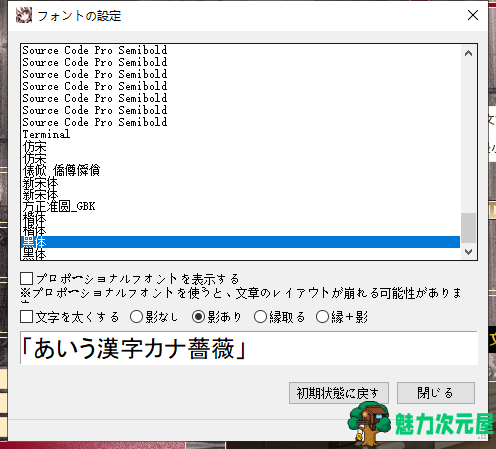496x449 pixels.
Task: Choose the 縁取る radio option
Action: (x=260, y=317)
